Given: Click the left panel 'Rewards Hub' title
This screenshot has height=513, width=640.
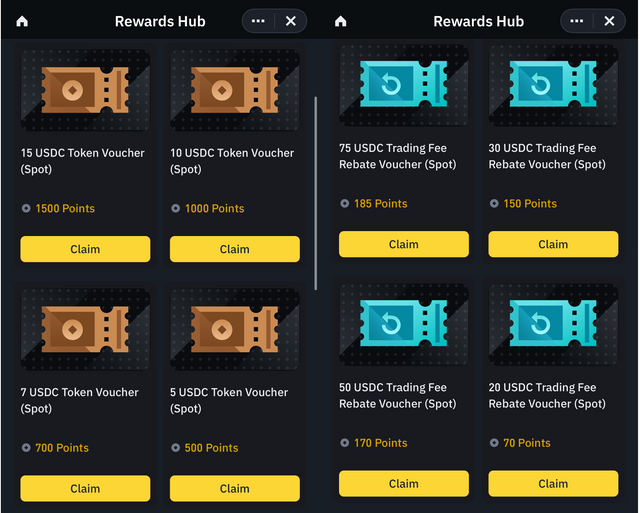Looking at the screenshot, I should 160,21.
